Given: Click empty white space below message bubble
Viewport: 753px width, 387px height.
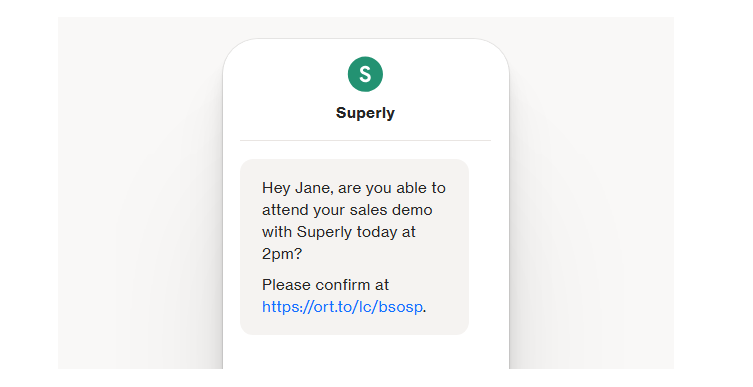Looking at the screenshot, I should pyautogui.click(x=365, y=353).
